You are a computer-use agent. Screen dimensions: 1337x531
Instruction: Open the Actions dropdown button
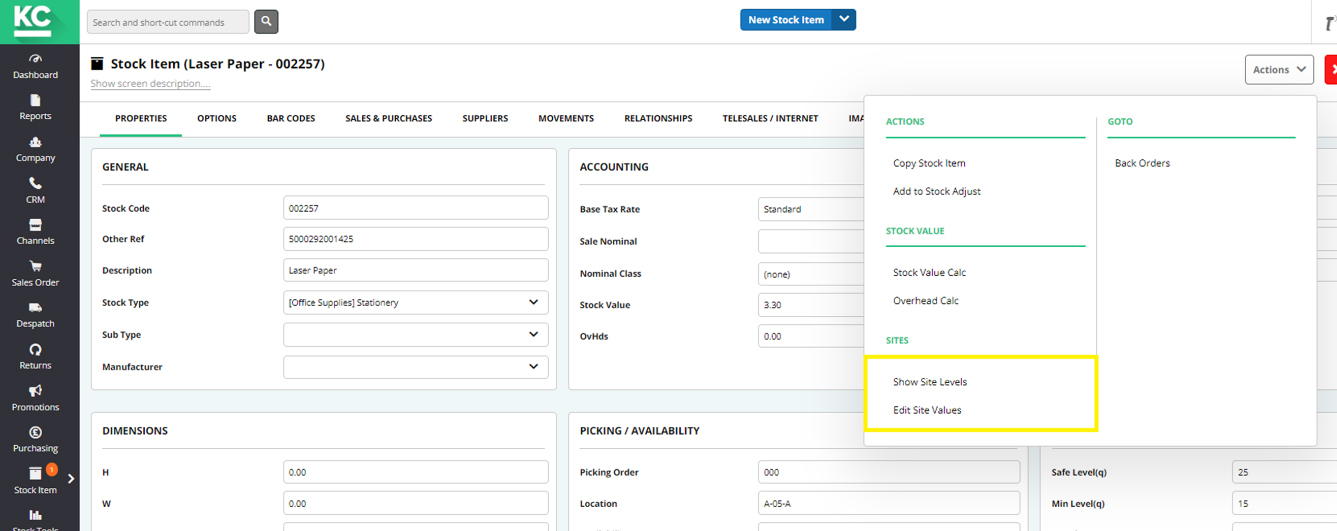(x=1279, y=69)
